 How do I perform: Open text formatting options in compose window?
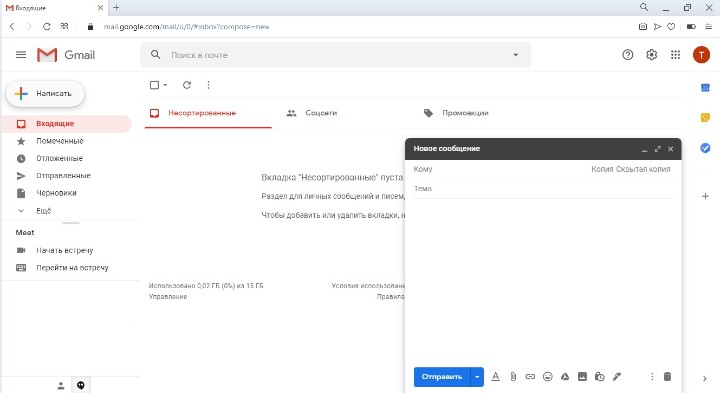tap(495, 376)
